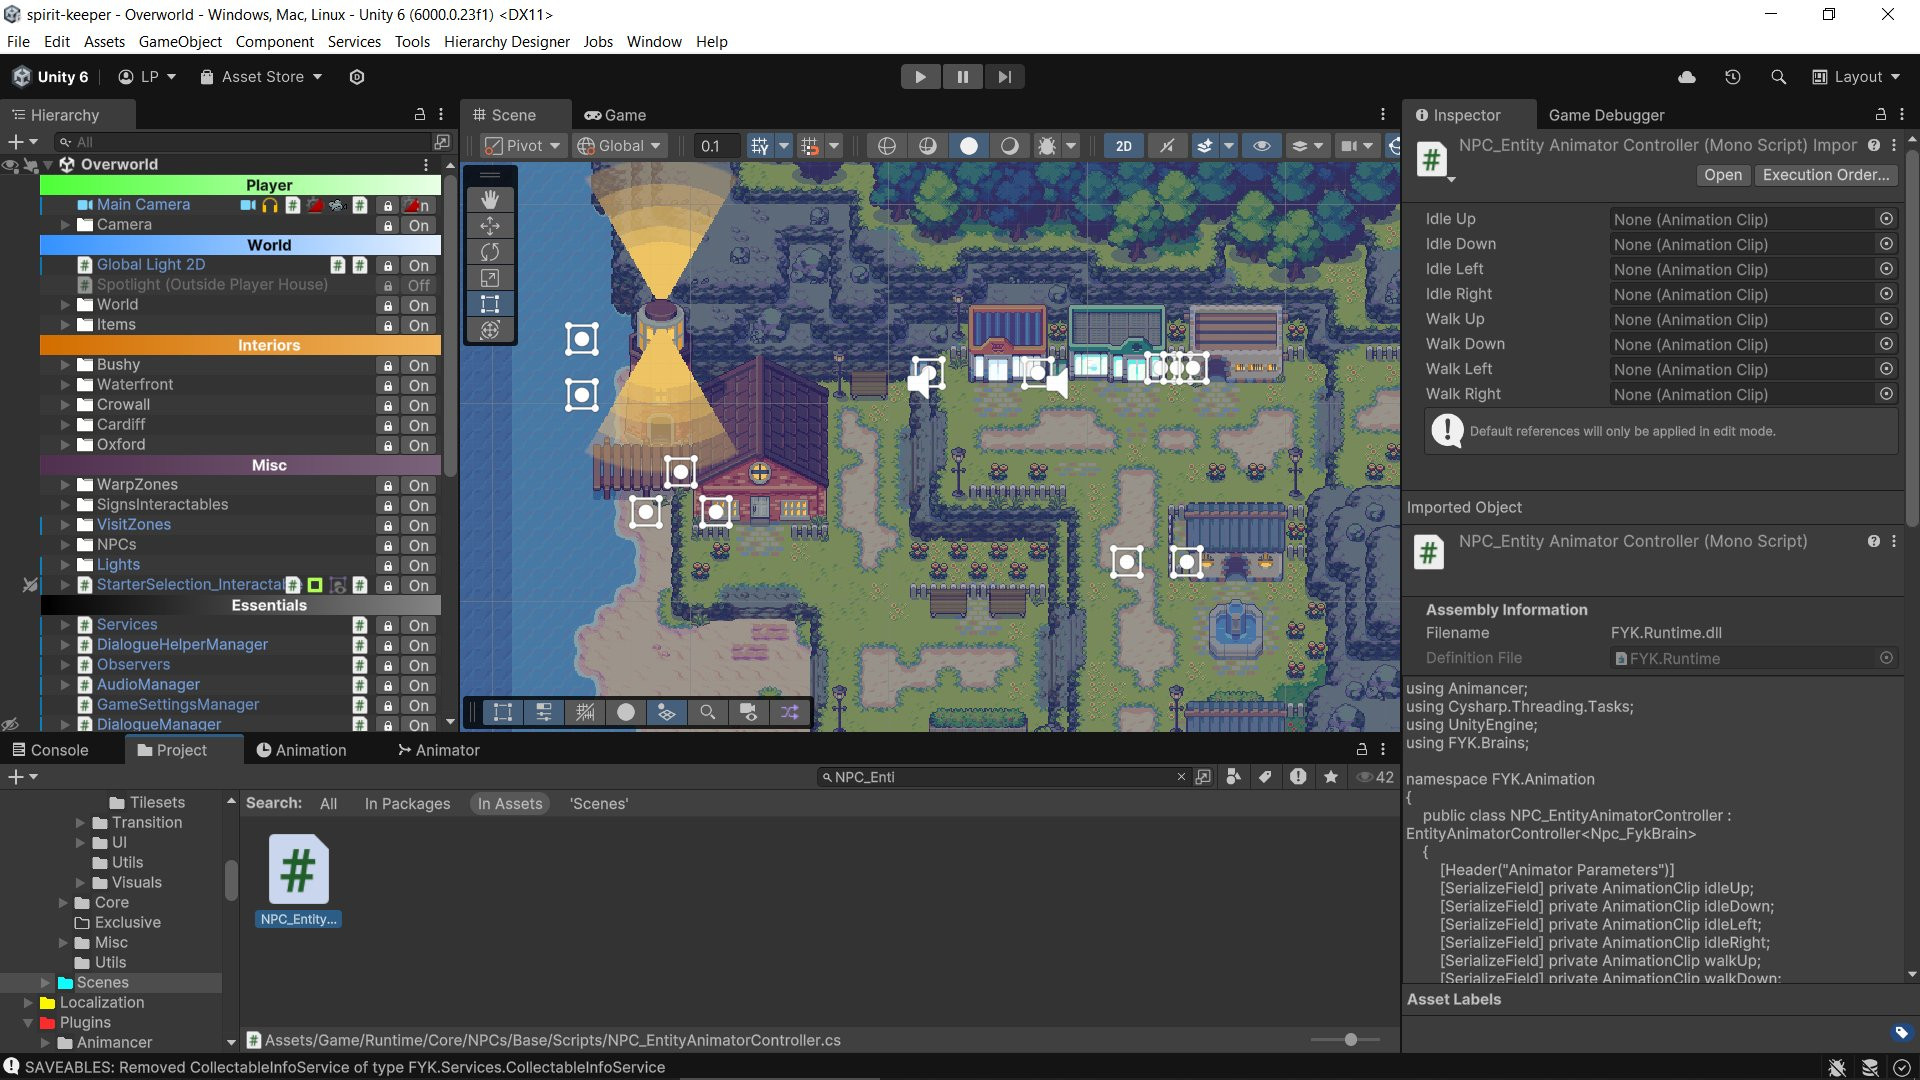1920x1080 pixels.
Task: Switch to the Game tab
Action: tap(615, 115)
